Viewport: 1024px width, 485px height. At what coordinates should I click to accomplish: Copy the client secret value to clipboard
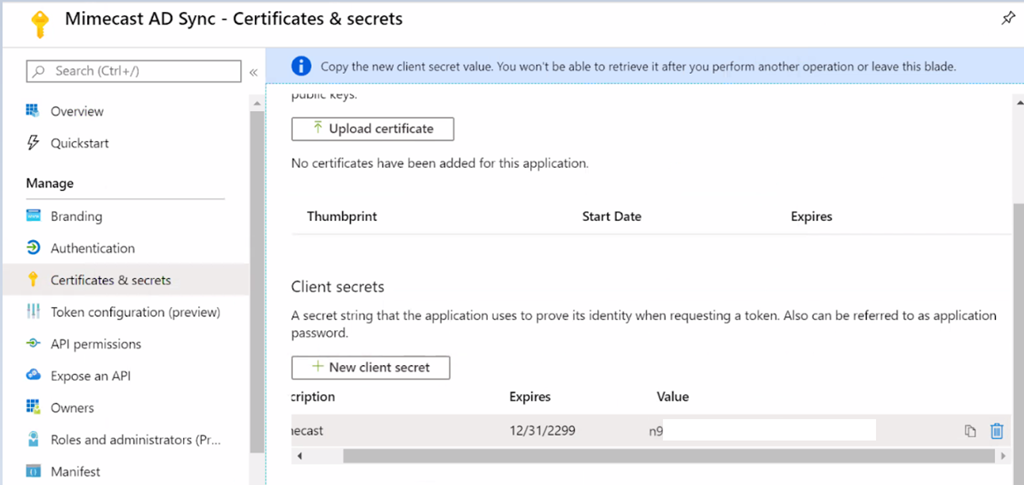(x=970, y=431)
